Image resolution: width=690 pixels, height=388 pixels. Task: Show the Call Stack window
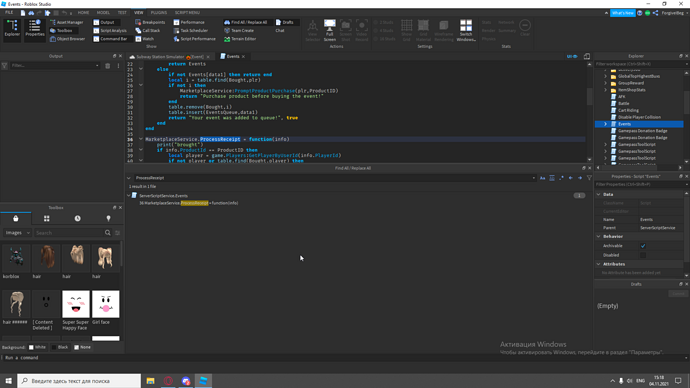coord(147,30)
